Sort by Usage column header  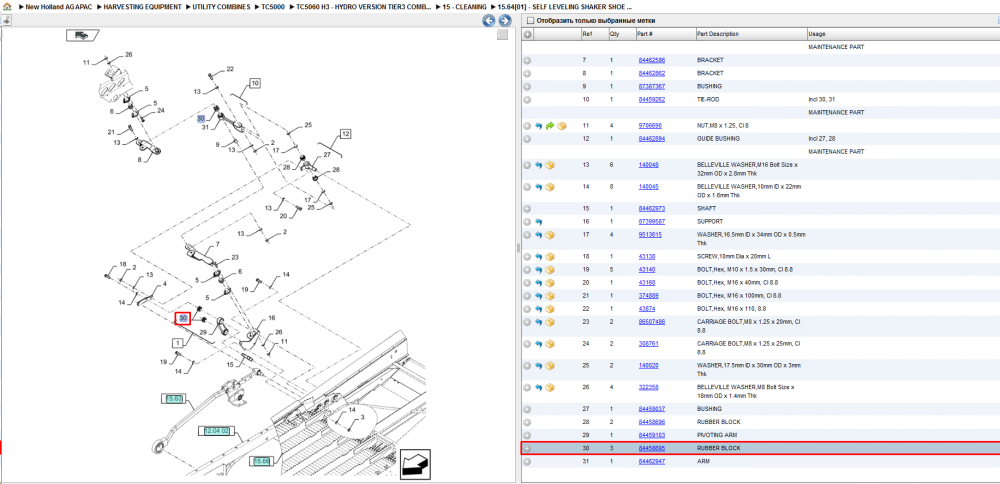click(x=903, y=34)
